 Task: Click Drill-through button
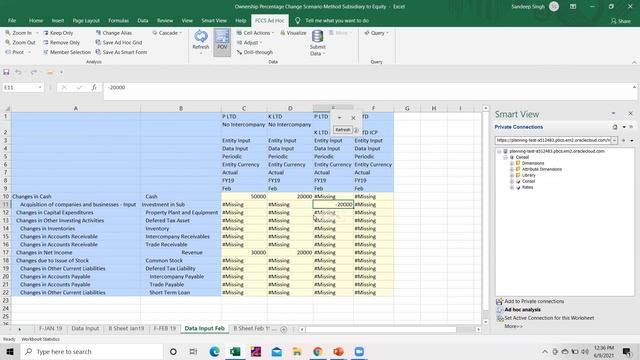point(255,52)
